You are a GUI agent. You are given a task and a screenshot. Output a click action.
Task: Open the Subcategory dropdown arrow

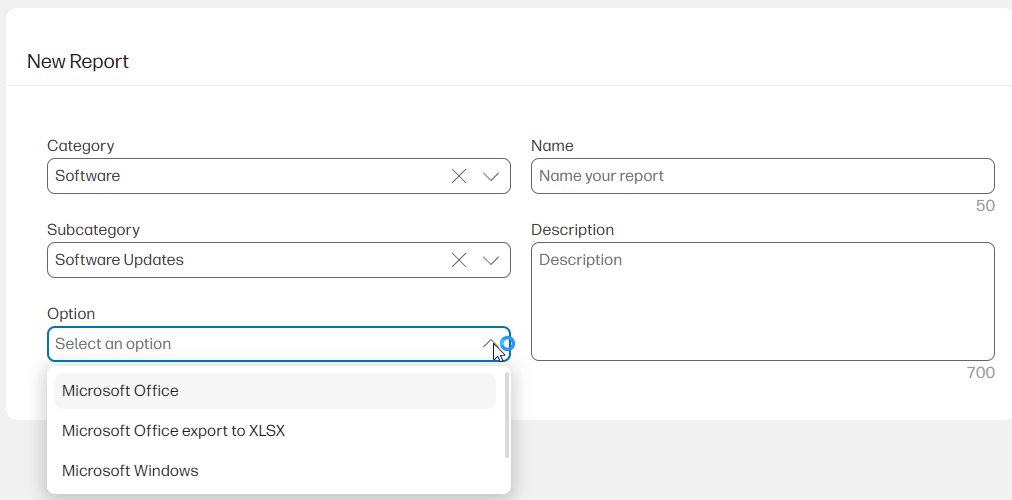click(x=491, y=260)
